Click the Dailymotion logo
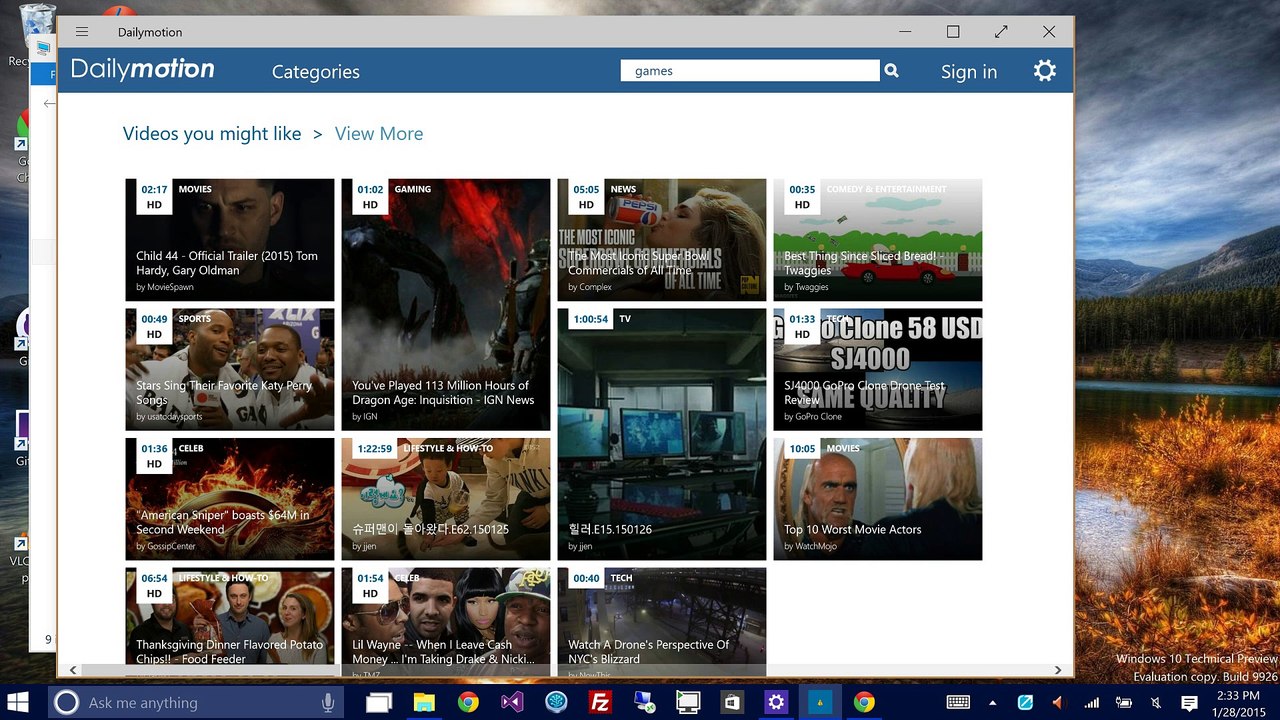Screen dimensions: 1280x720 143,69
